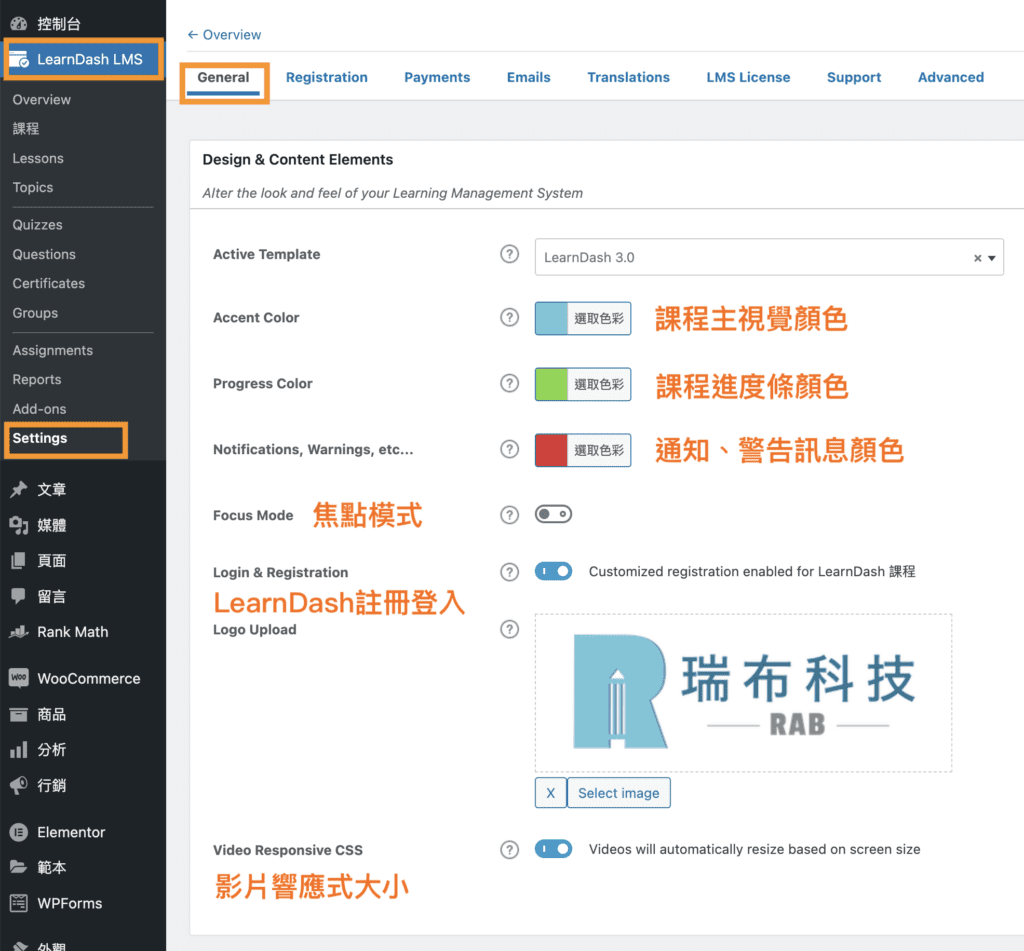Image resolution: width=1024 pixels, height=951 pixels.
Task: Click the Select image button
Action: coord(619,793)
